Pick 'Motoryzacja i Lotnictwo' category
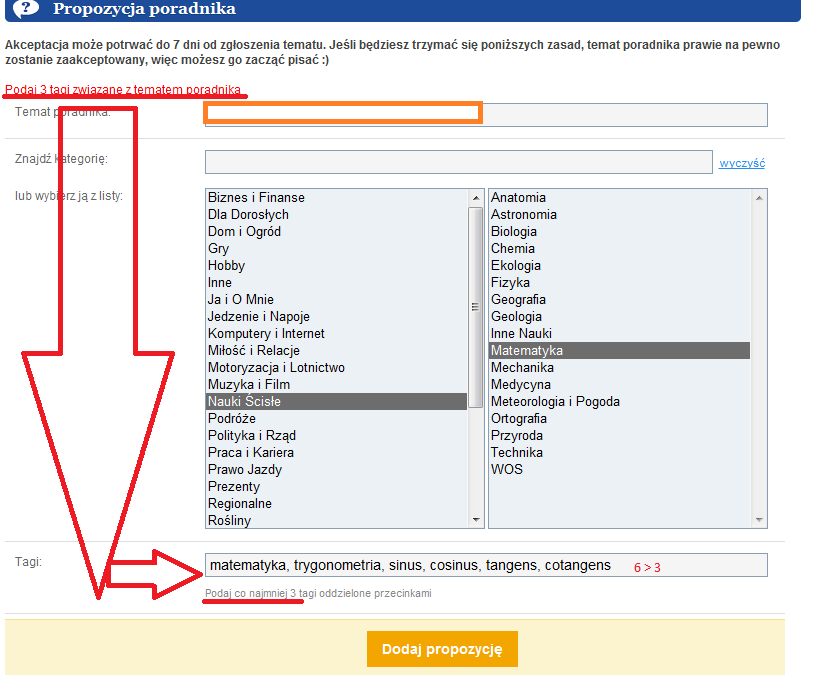This screenshot has height=675, width=824. click(276, 368)
